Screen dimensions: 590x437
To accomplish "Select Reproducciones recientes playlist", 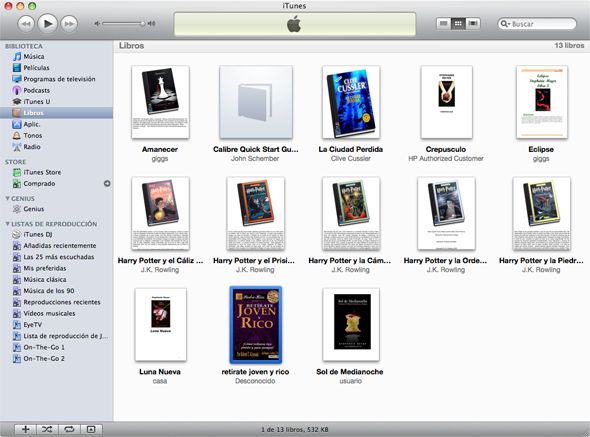I will (x=56, y=302).
